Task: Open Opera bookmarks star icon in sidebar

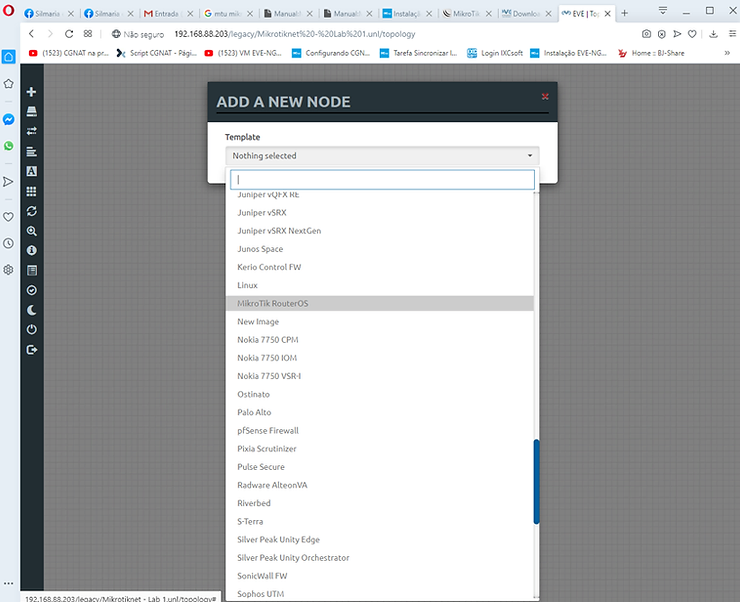Action: [8, 84]
